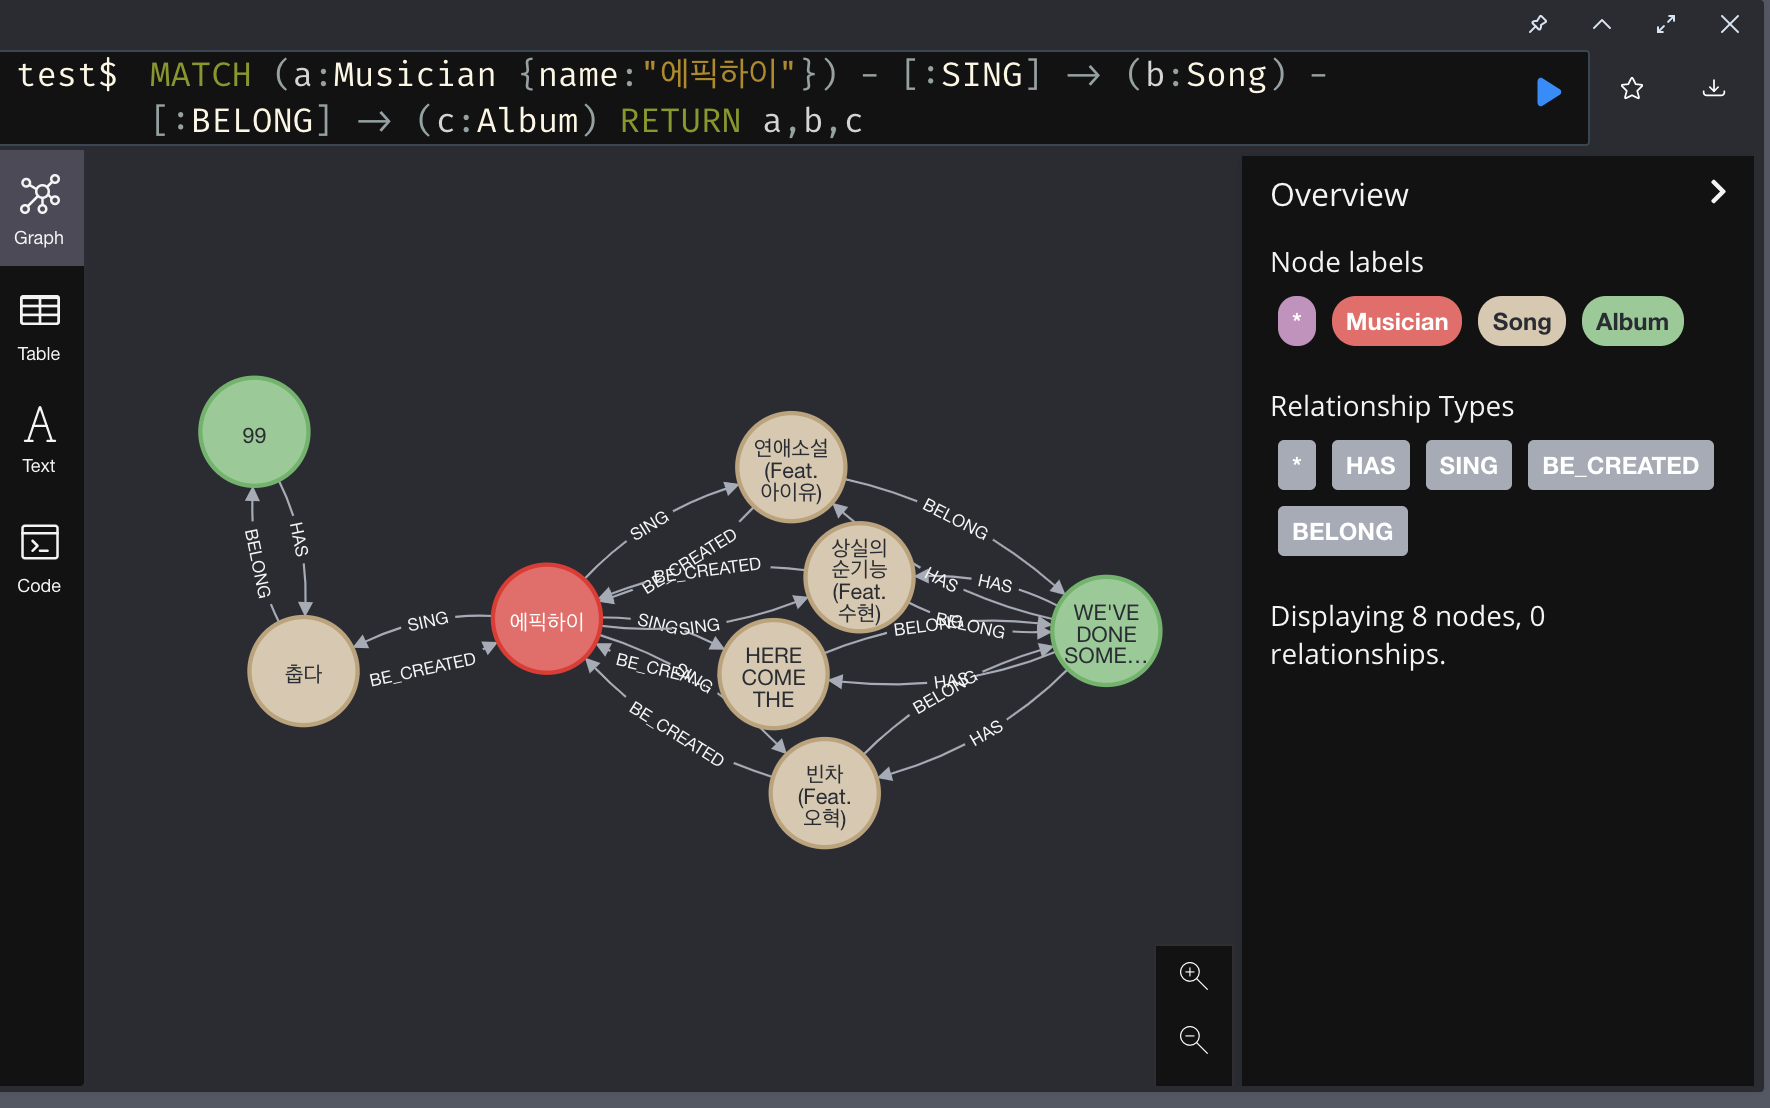Select the SING relationship type
Image resolution: width=1770 pixels, height=1108 pixels.
click(x=1469, y=465)
